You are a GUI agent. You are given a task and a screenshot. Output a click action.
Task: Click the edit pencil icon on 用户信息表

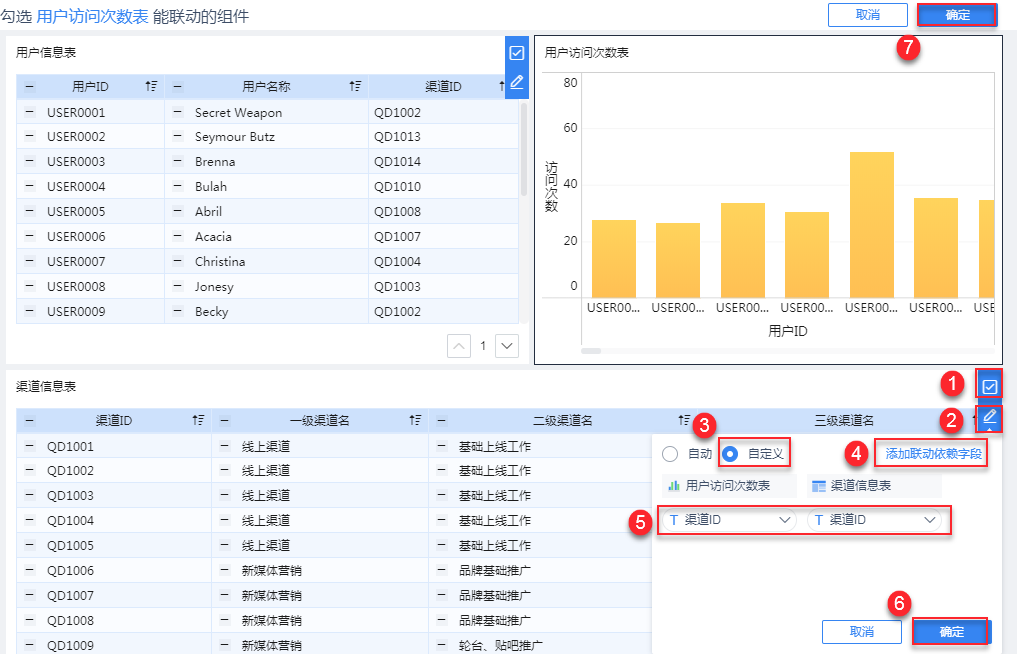(x=517, y=82)
